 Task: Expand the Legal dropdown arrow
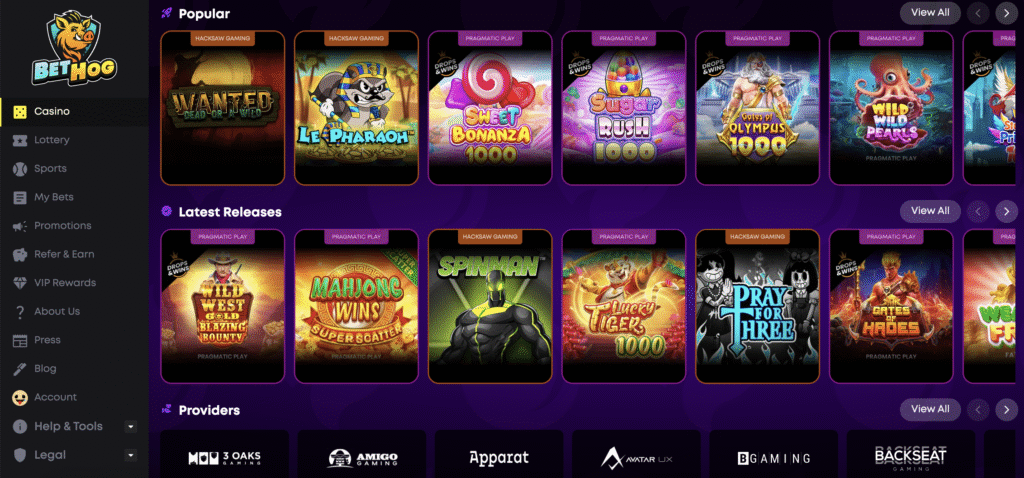click(x=131, y=455)
